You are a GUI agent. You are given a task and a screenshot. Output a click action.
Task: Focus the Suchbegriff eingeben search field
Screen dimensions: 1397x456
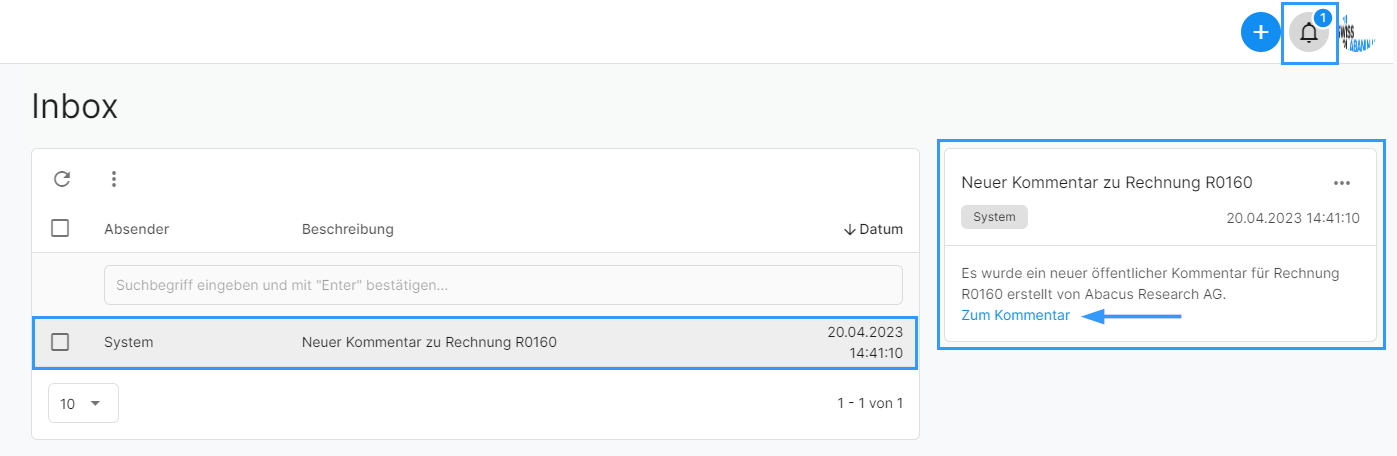(x=503, y=285)
